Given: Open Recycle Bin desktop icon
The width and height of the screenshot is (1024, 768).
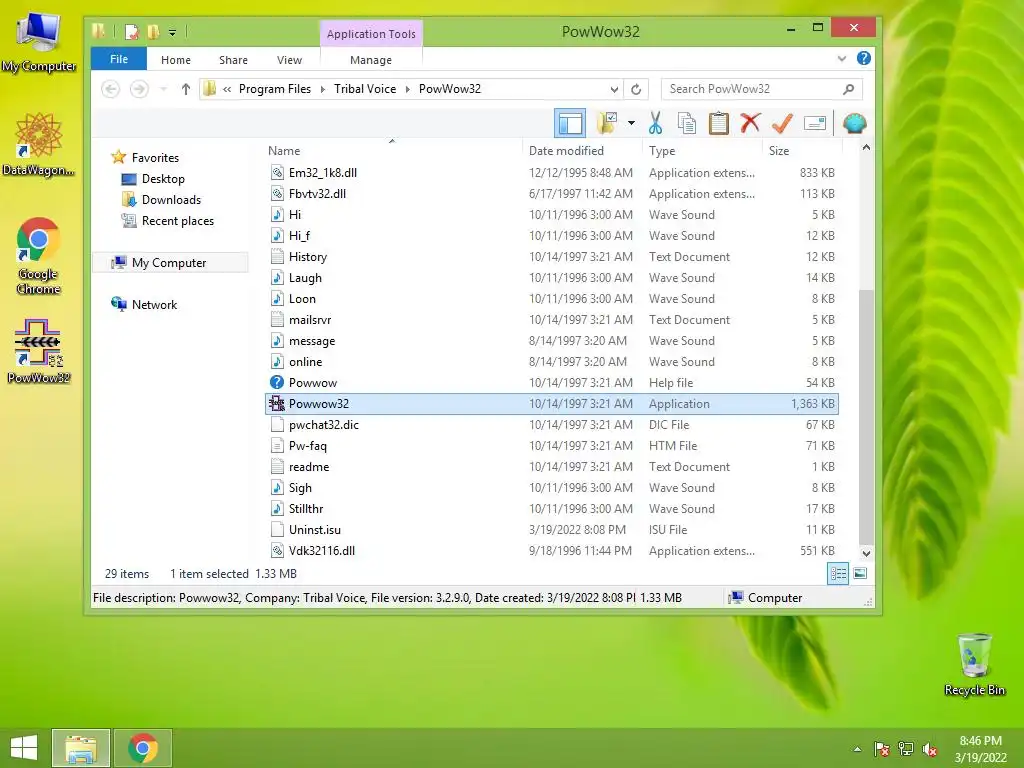Looking at the screenshot, I should [974, 664].
